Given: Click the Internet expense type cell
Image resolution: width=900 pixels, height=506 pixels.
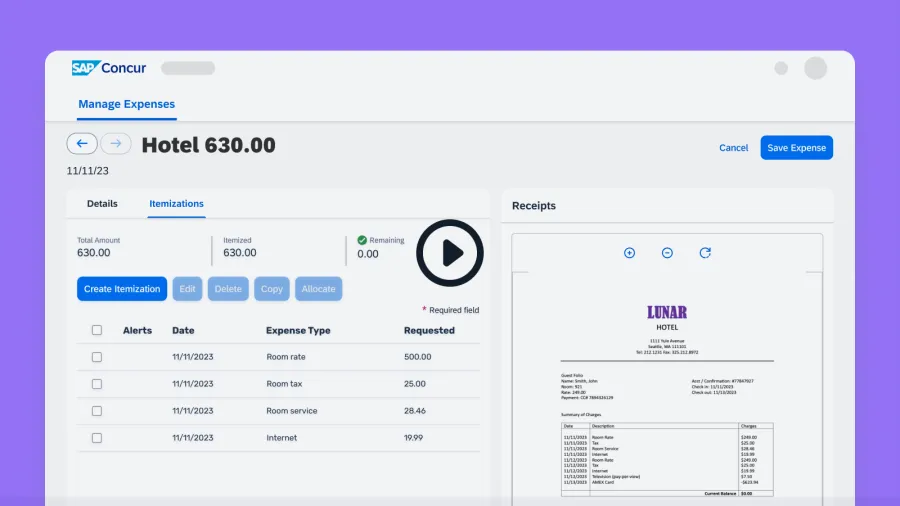Looking at the screenshot, I should (281, 438).
